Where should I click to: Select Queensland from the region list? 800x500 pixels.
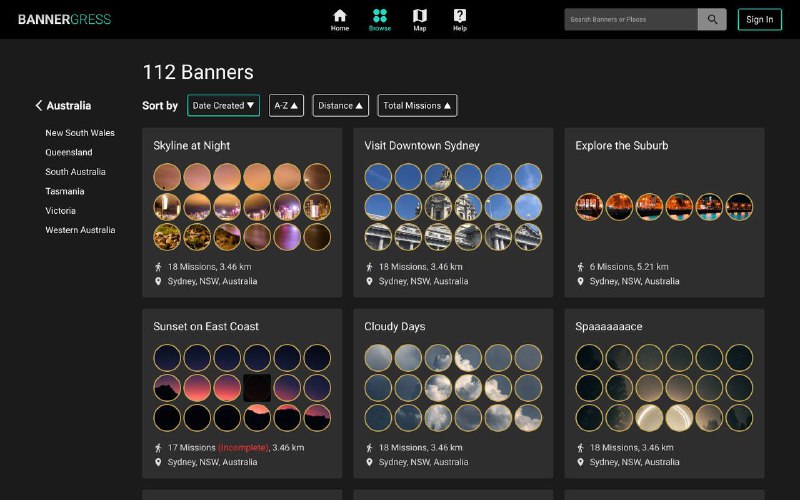coord(69,152)
